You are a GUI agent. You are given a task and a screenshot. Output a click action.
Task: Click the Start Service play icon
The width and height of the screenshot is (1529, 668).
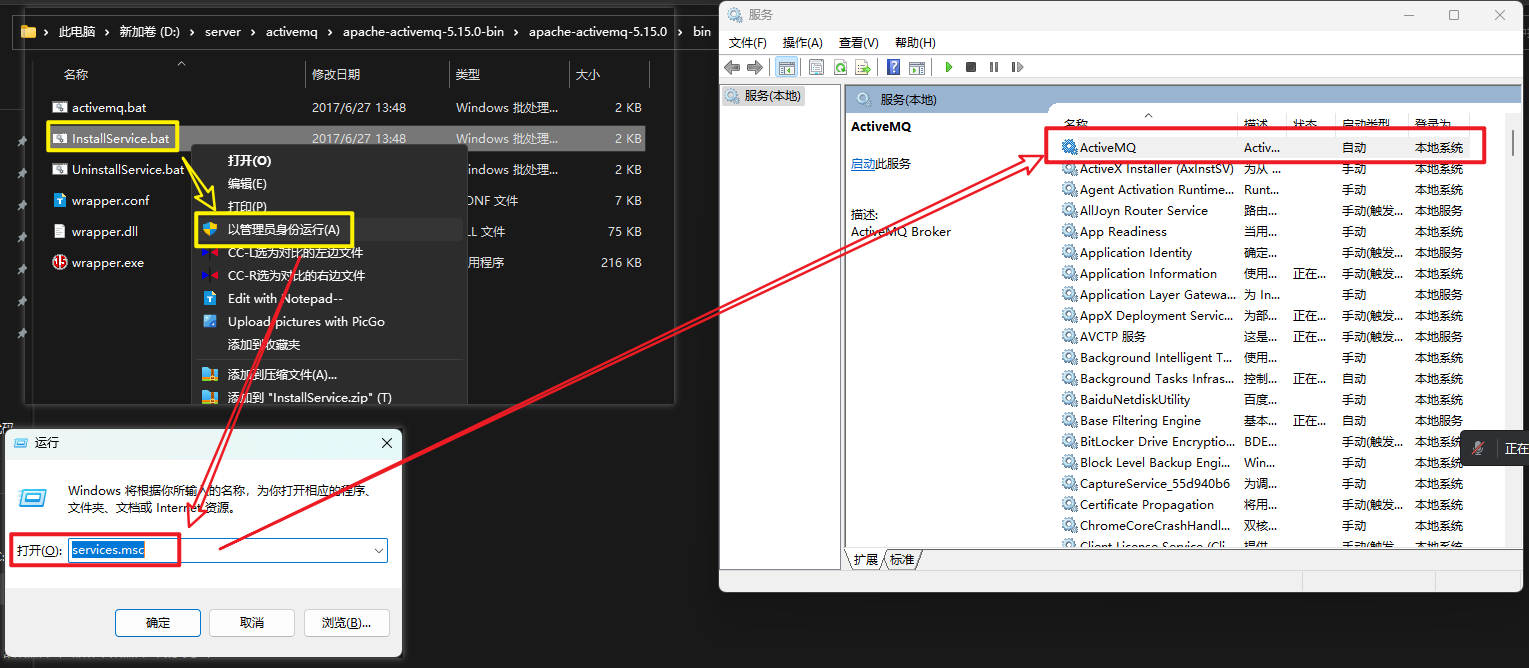tap(948, 67)
